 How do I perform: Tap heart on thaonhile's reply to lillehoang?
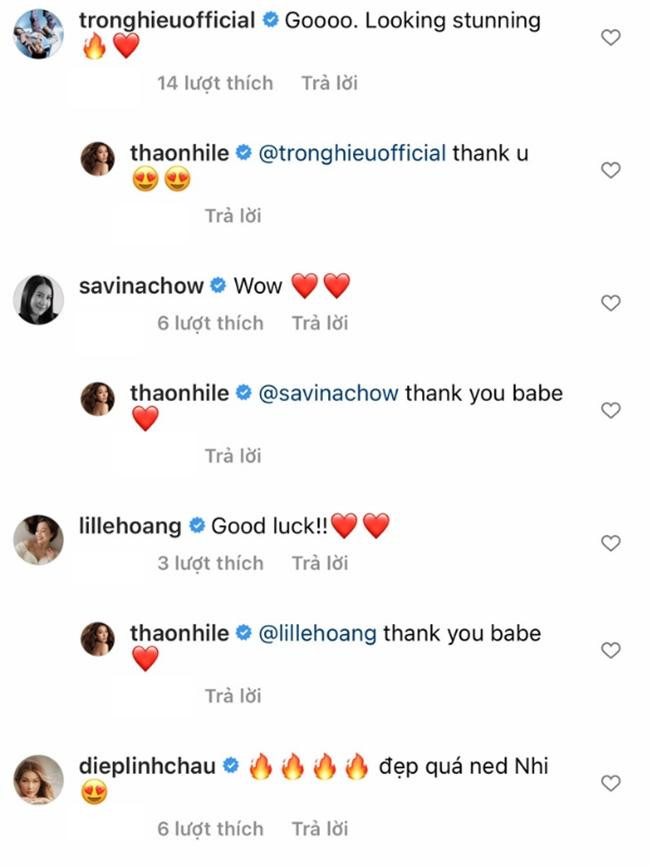(x=610, y=650)
